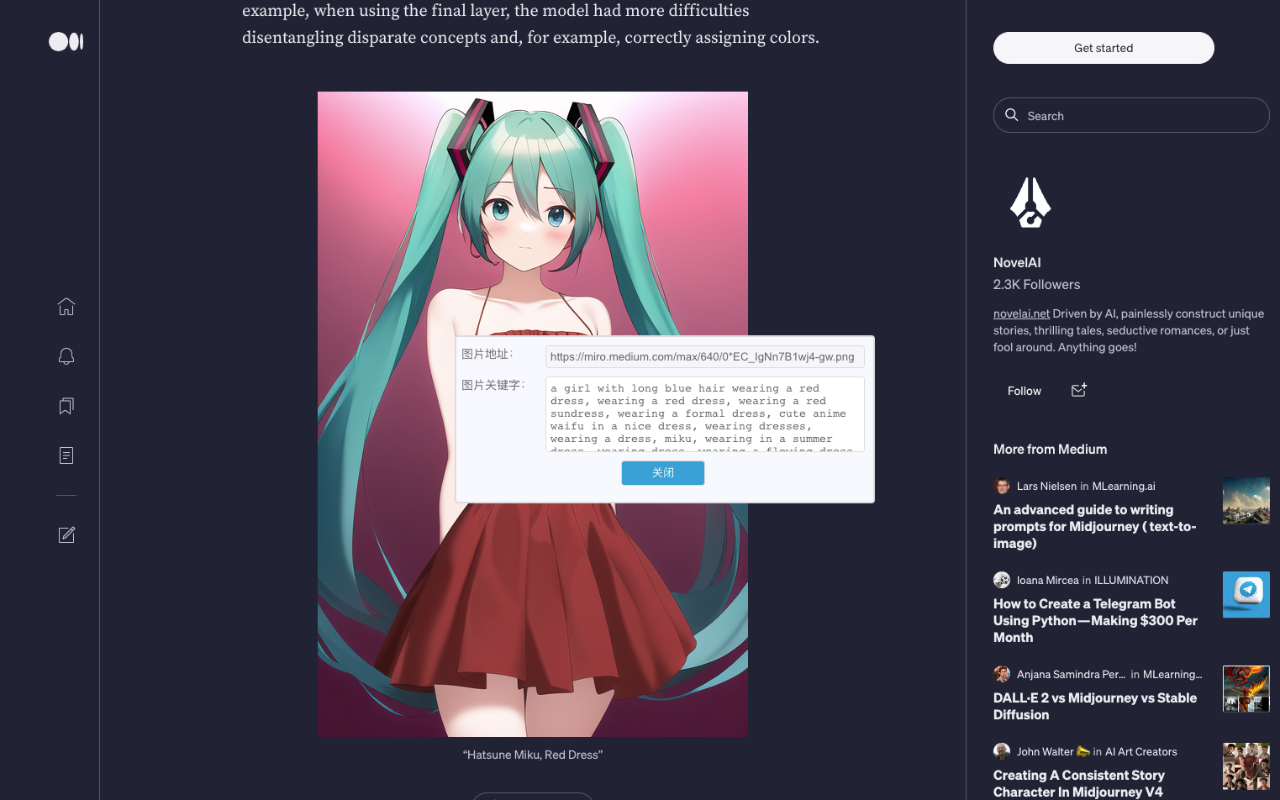Open the NovelAI profile logo

1030,203
